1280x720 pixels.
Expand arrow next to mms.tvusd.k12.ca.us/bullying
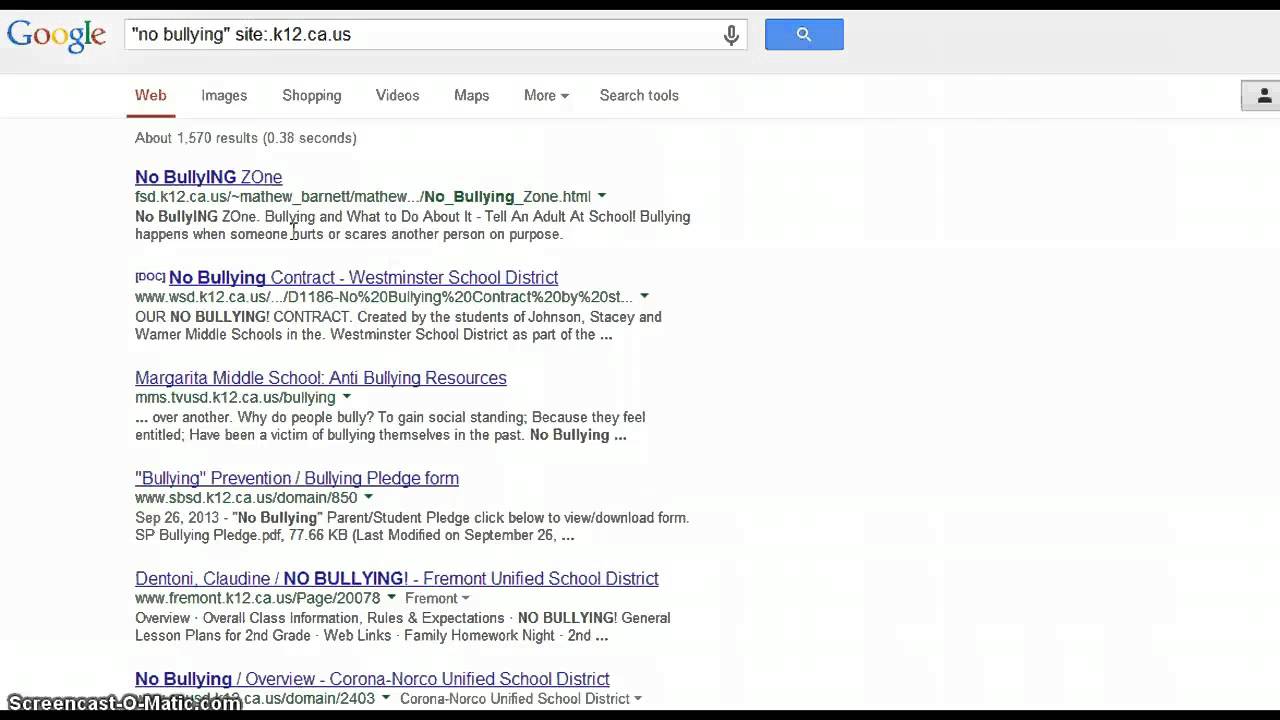point(347,397)
